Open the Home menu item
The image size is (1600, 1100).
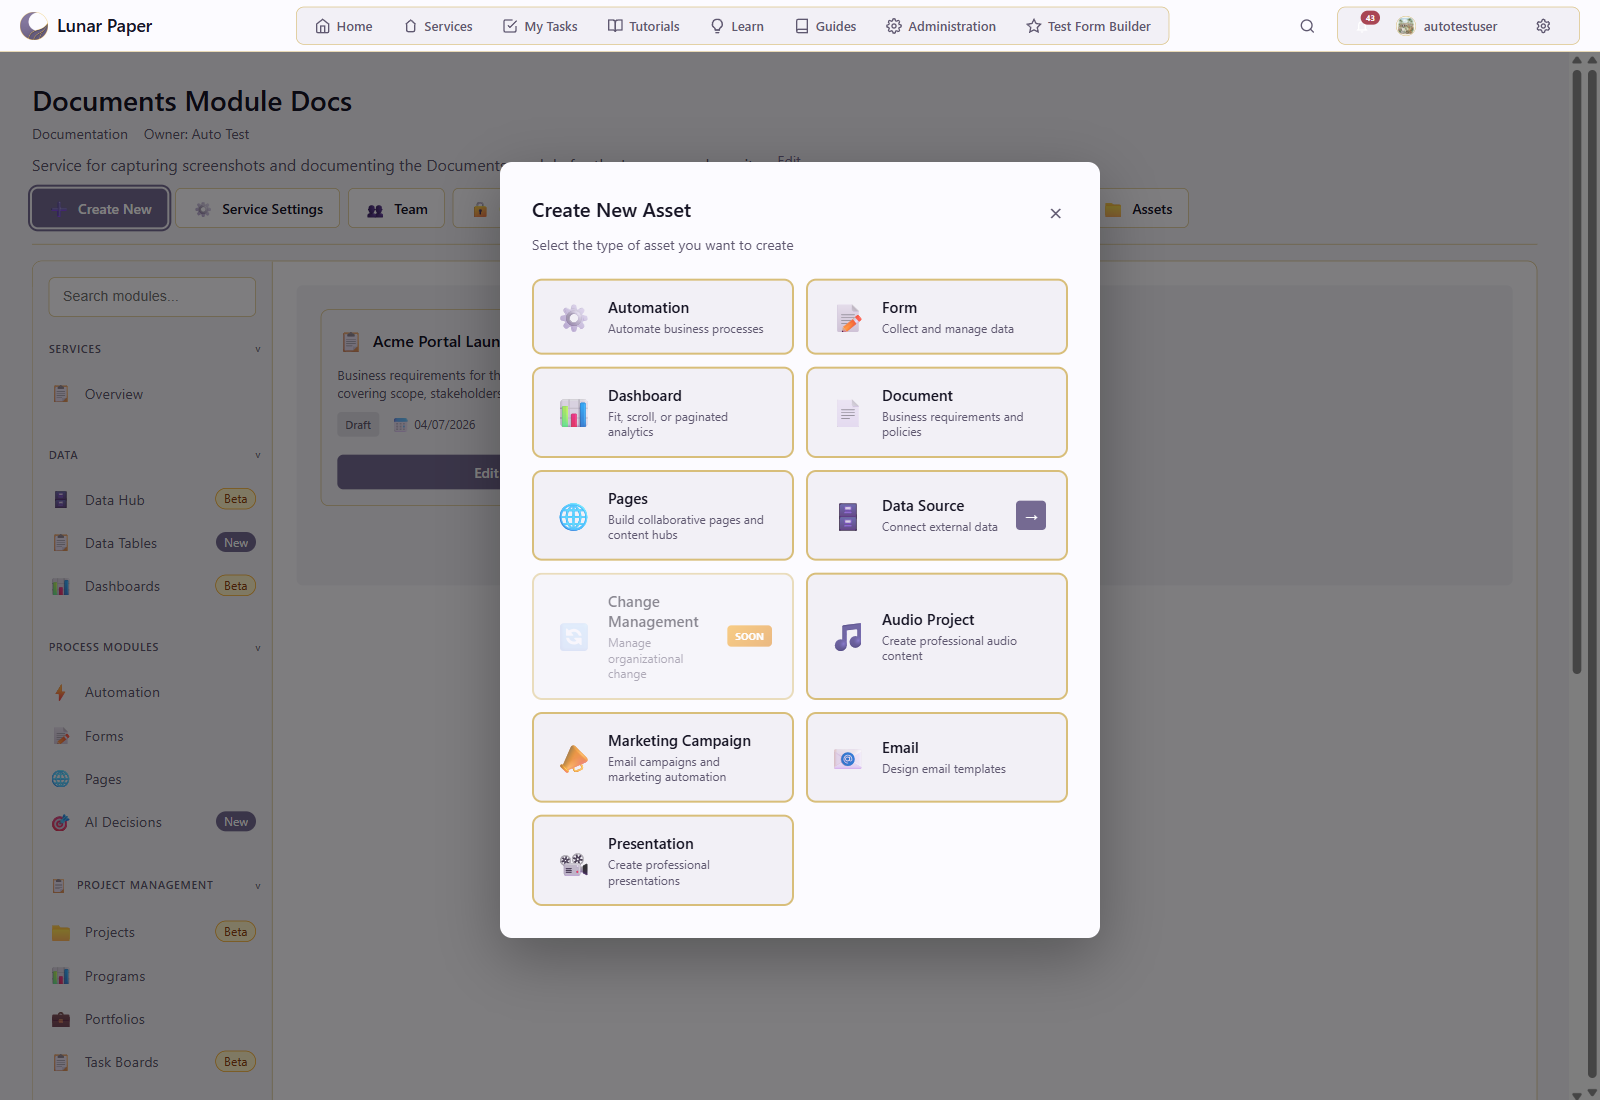coord(344,26)
